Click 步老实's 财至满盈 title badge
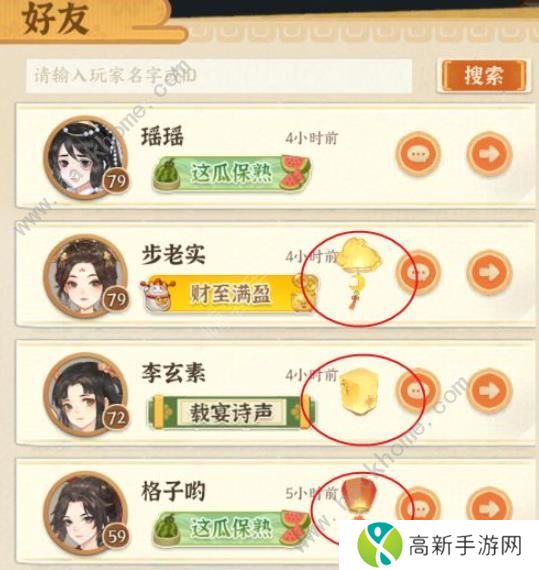 (x=230, y=294)
